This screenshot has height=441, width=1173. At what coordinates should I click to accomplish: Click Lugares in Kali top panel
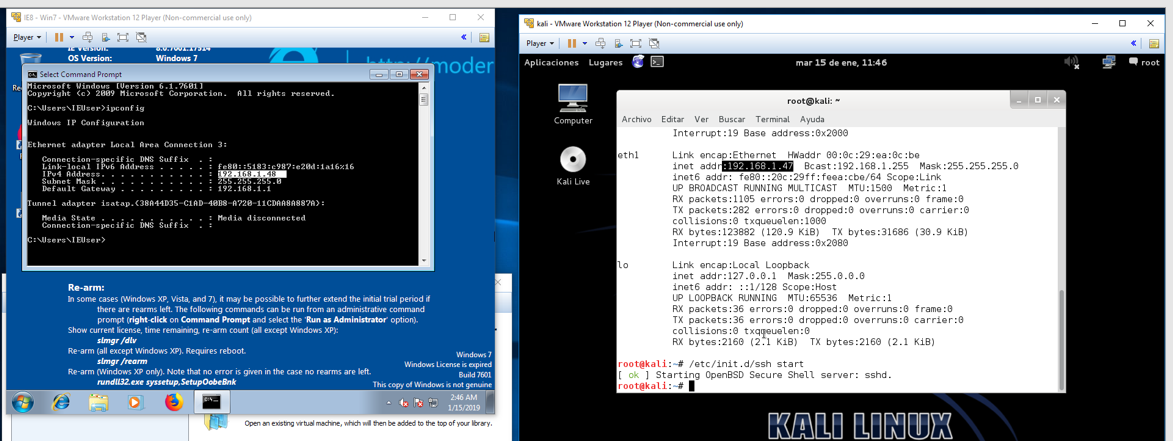pos(605,63)
